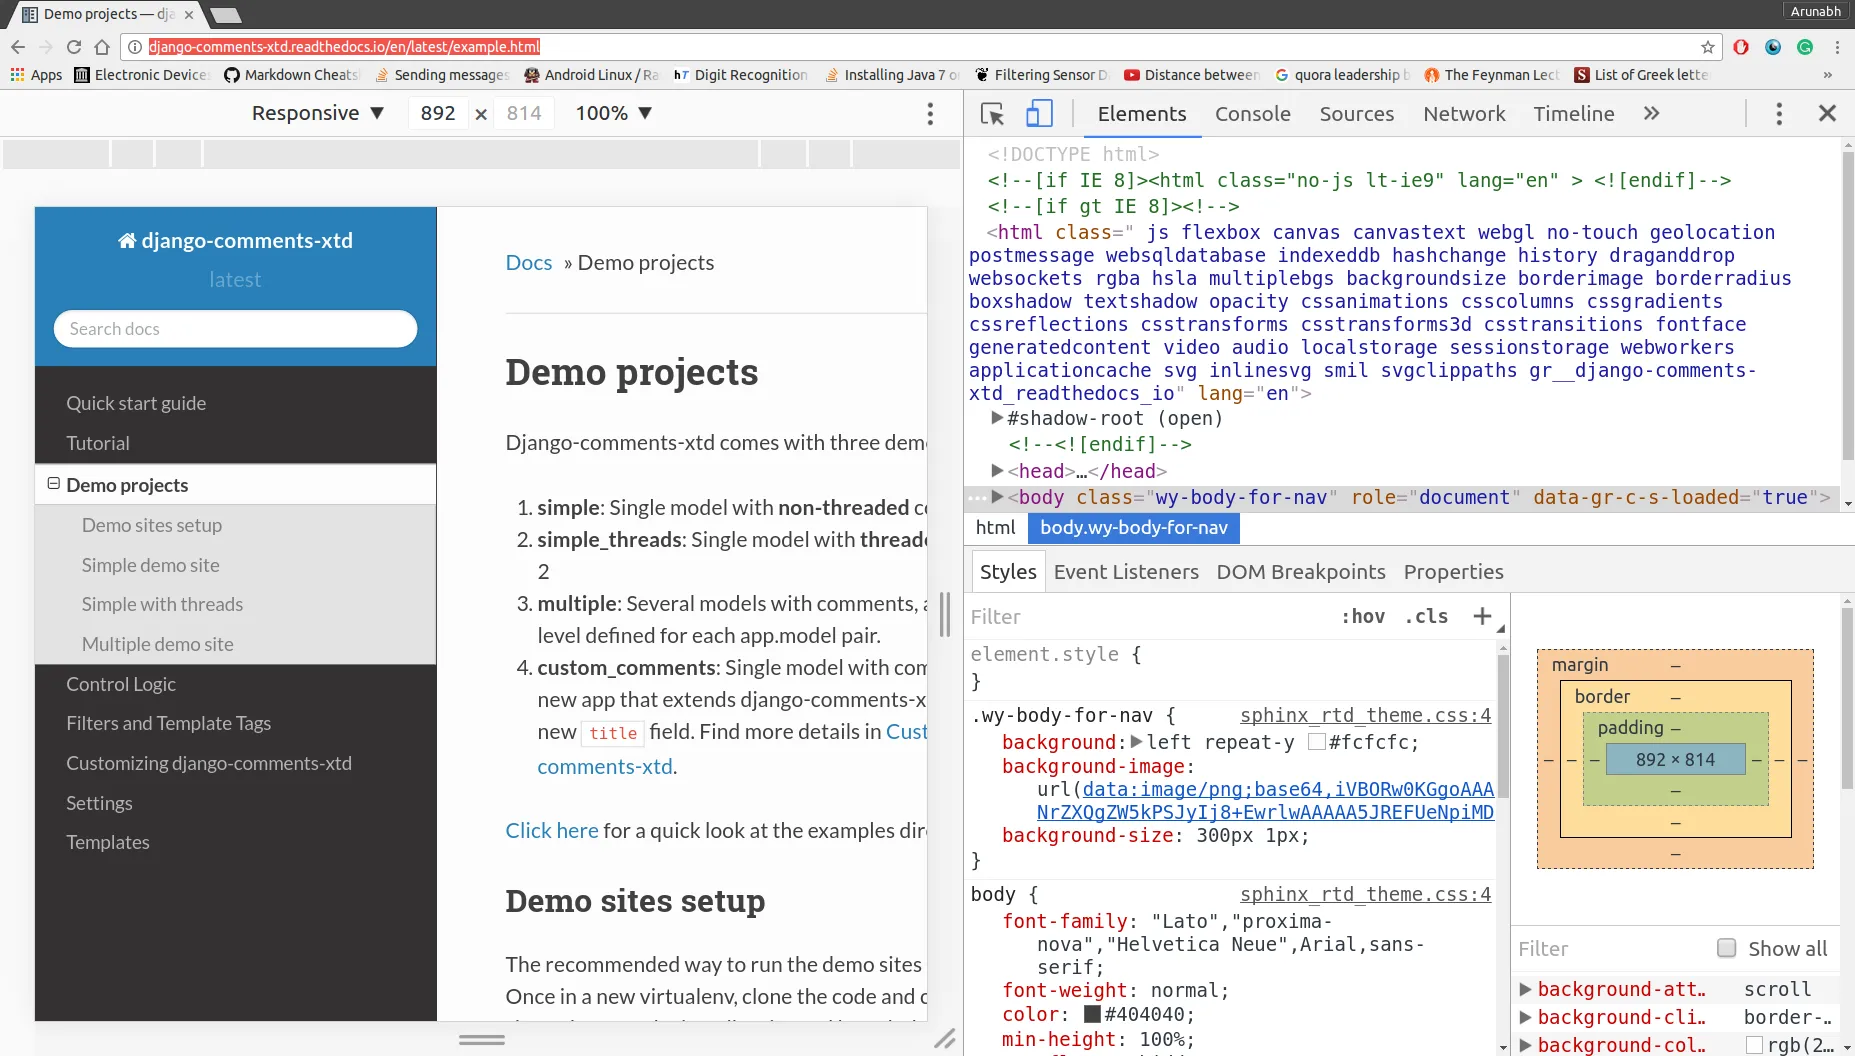Open the browser home page
The image size is (1855, 1056).
click(x=102, y=47)
